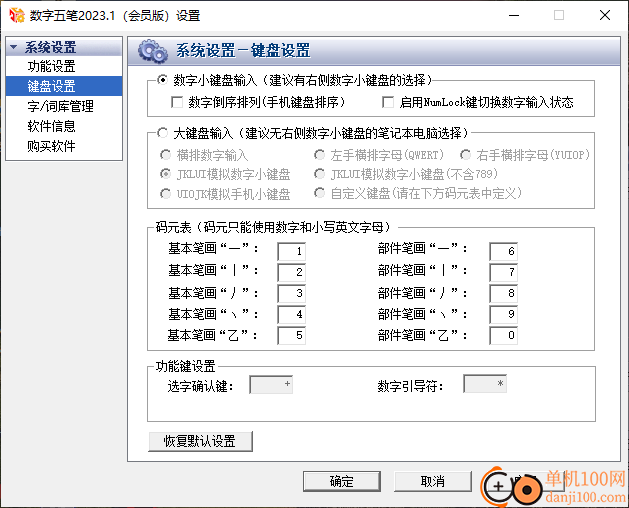This screenshot has width=629, height=508.
Task: Choose JKLUI模拟数字小键盘 radio option
Action: [x=165, y=174]
